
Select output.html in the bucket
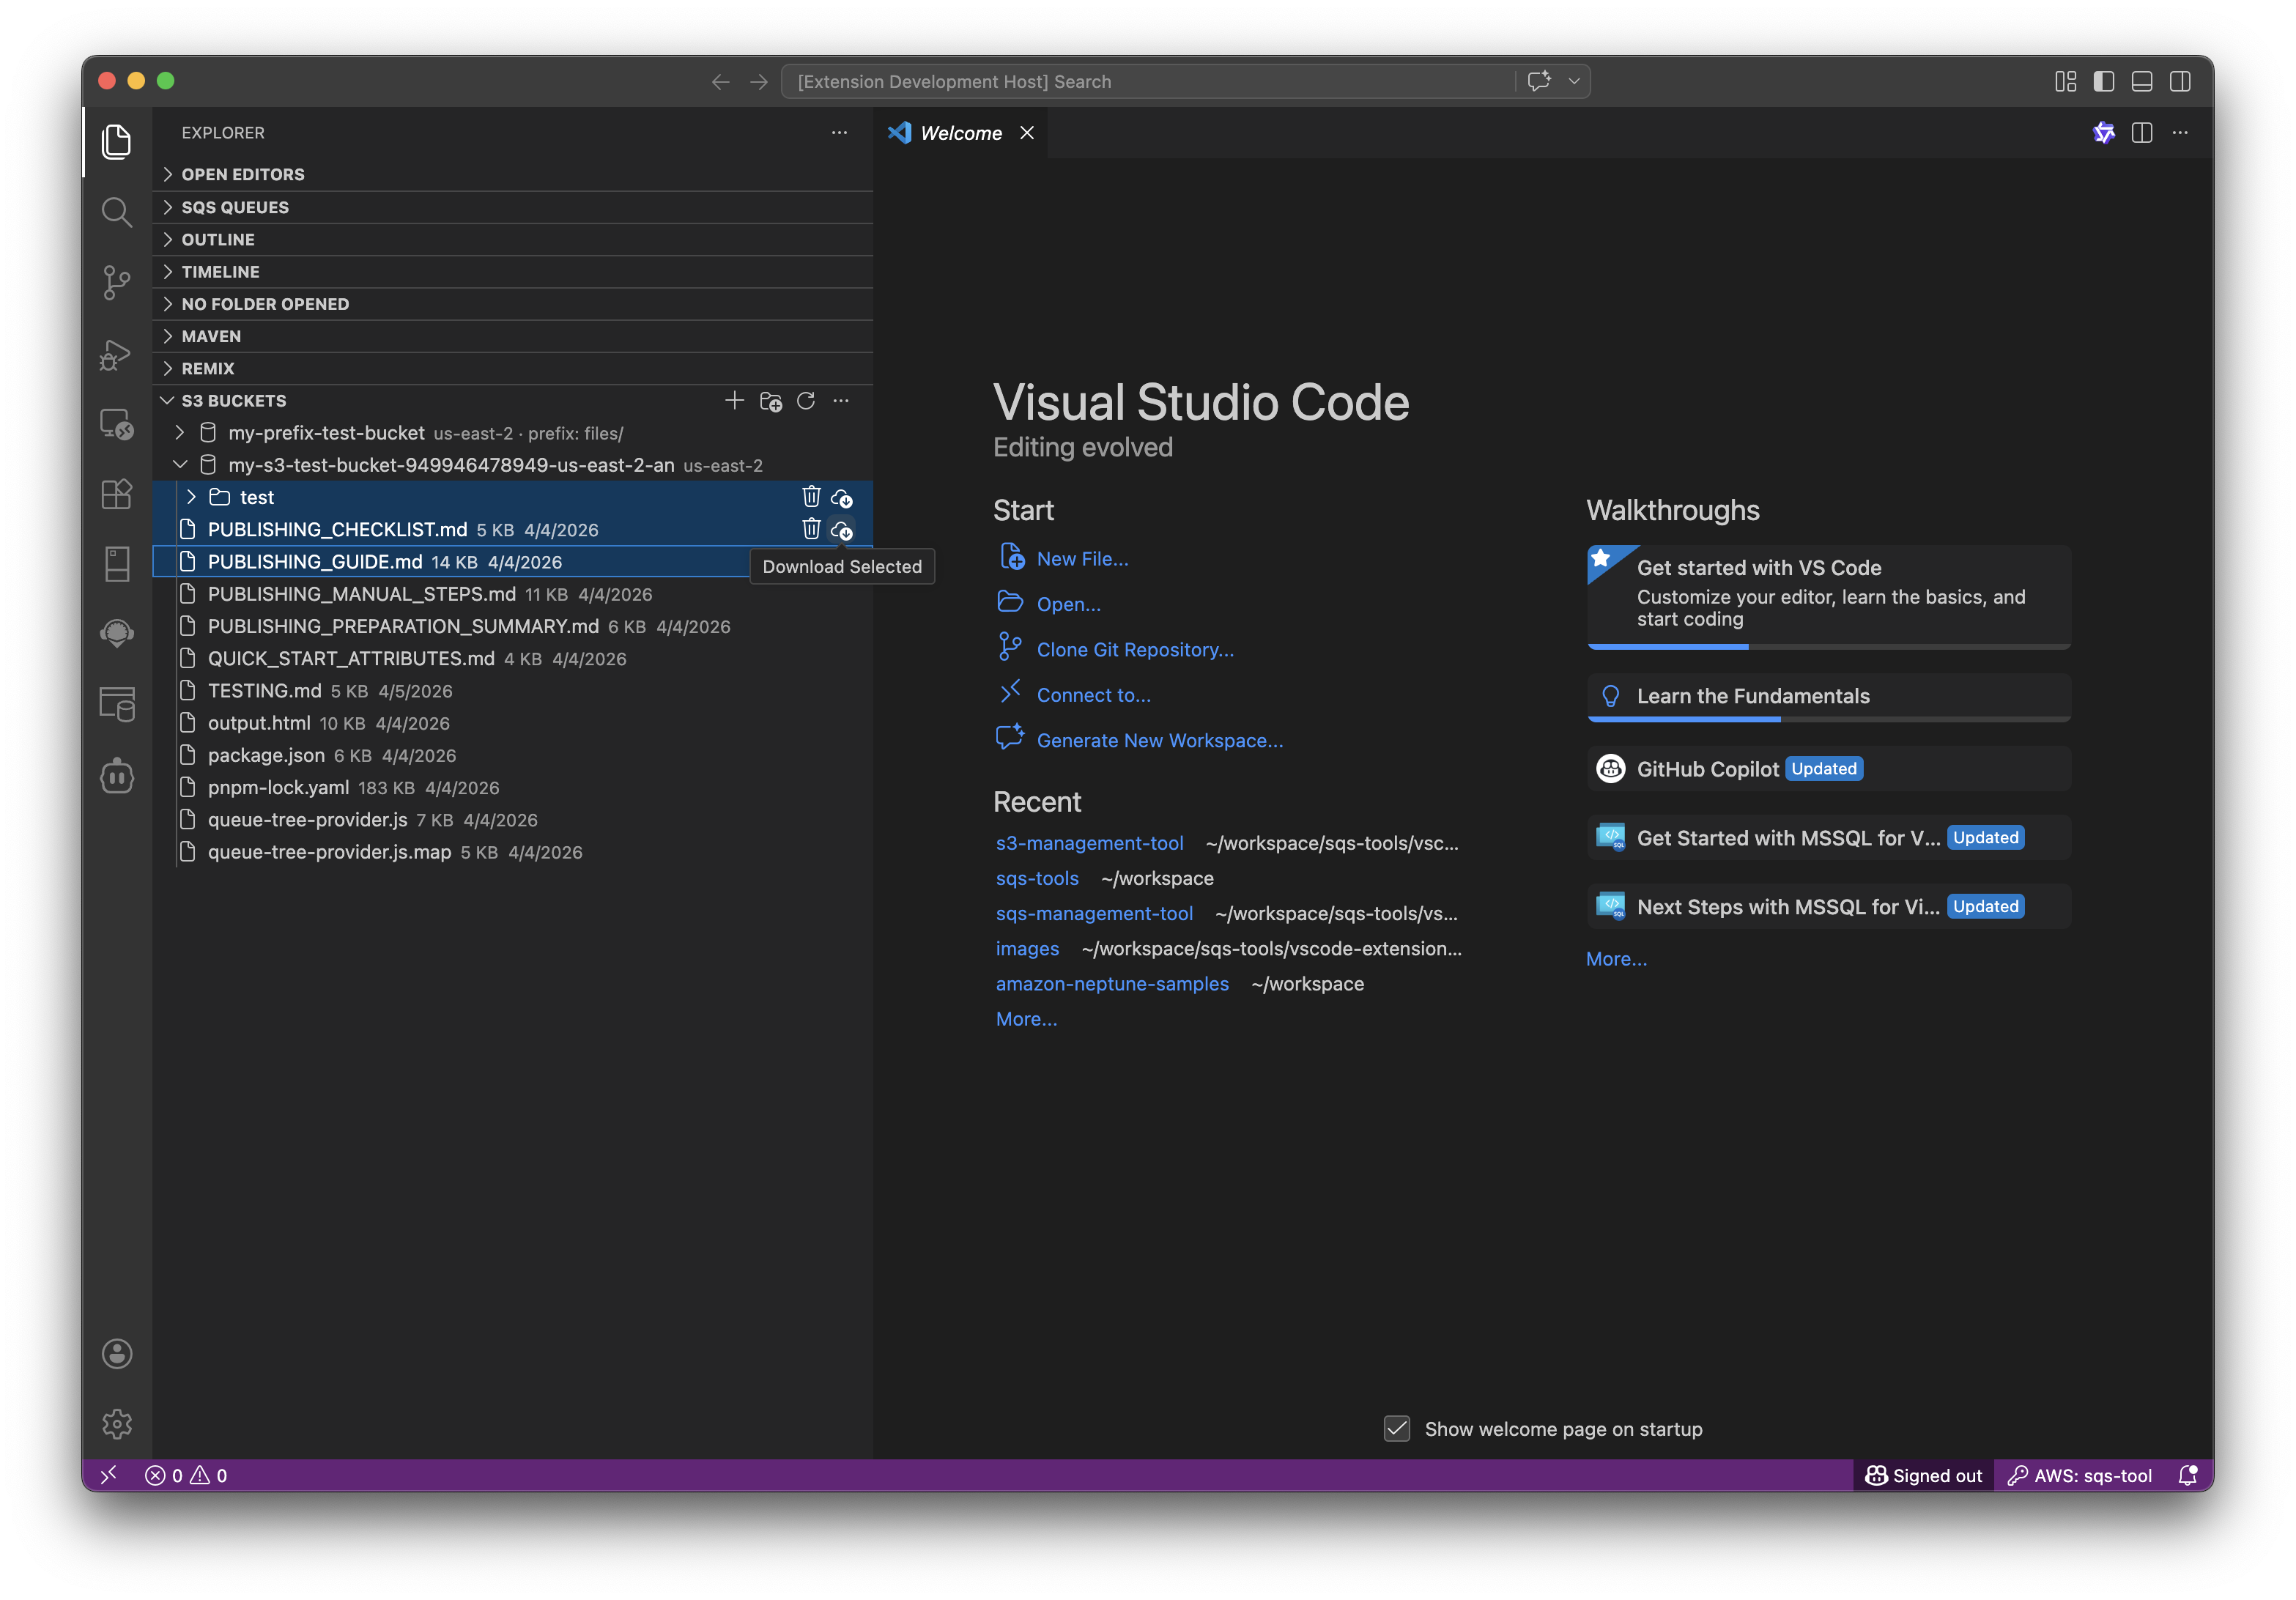click(x=512, y=723)
